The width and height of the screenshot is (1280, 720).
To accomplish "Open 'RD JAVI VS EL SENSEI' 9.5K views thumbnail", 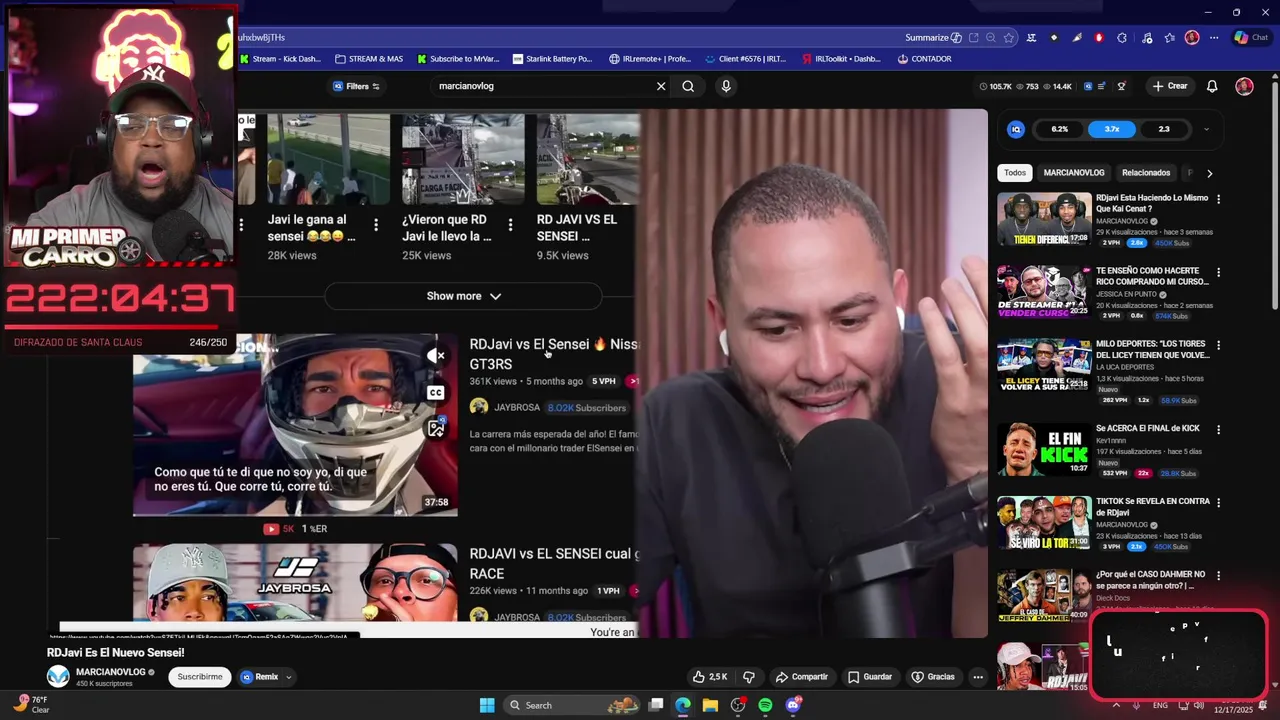I will [x=587, y=159].
